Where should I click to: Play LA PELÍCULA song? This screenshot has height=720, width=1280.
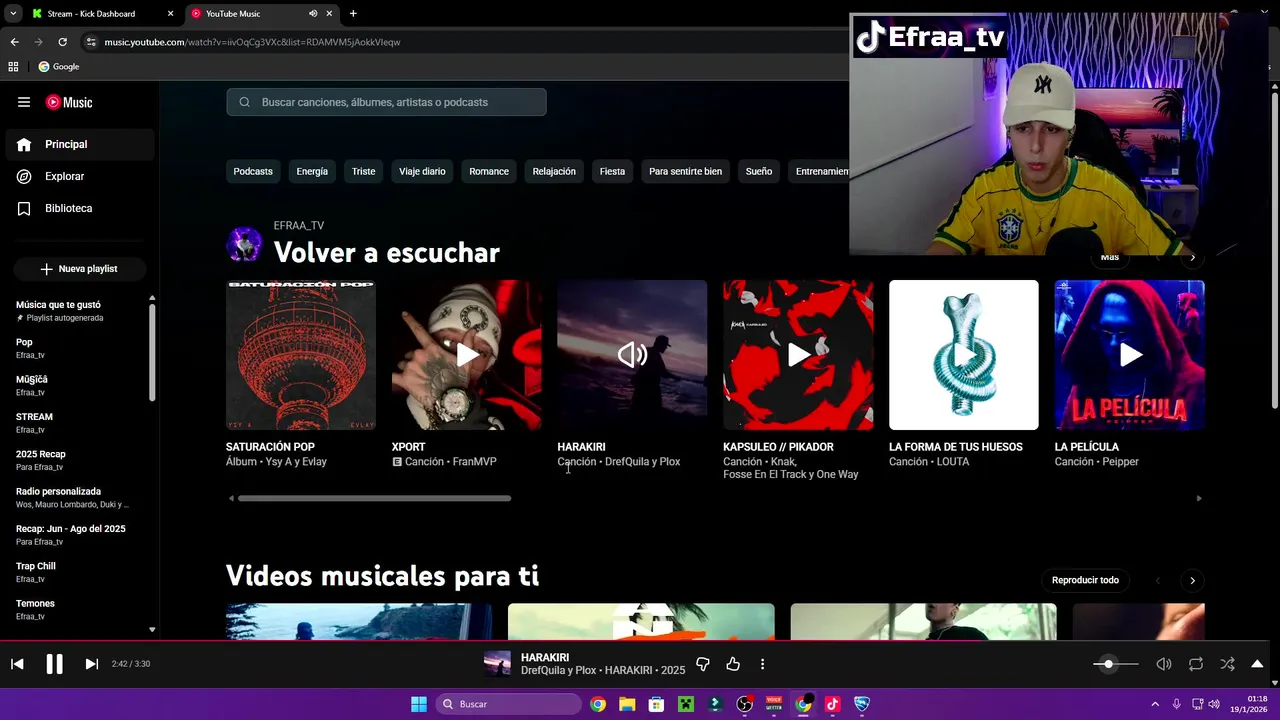(x=1129, y=355)
